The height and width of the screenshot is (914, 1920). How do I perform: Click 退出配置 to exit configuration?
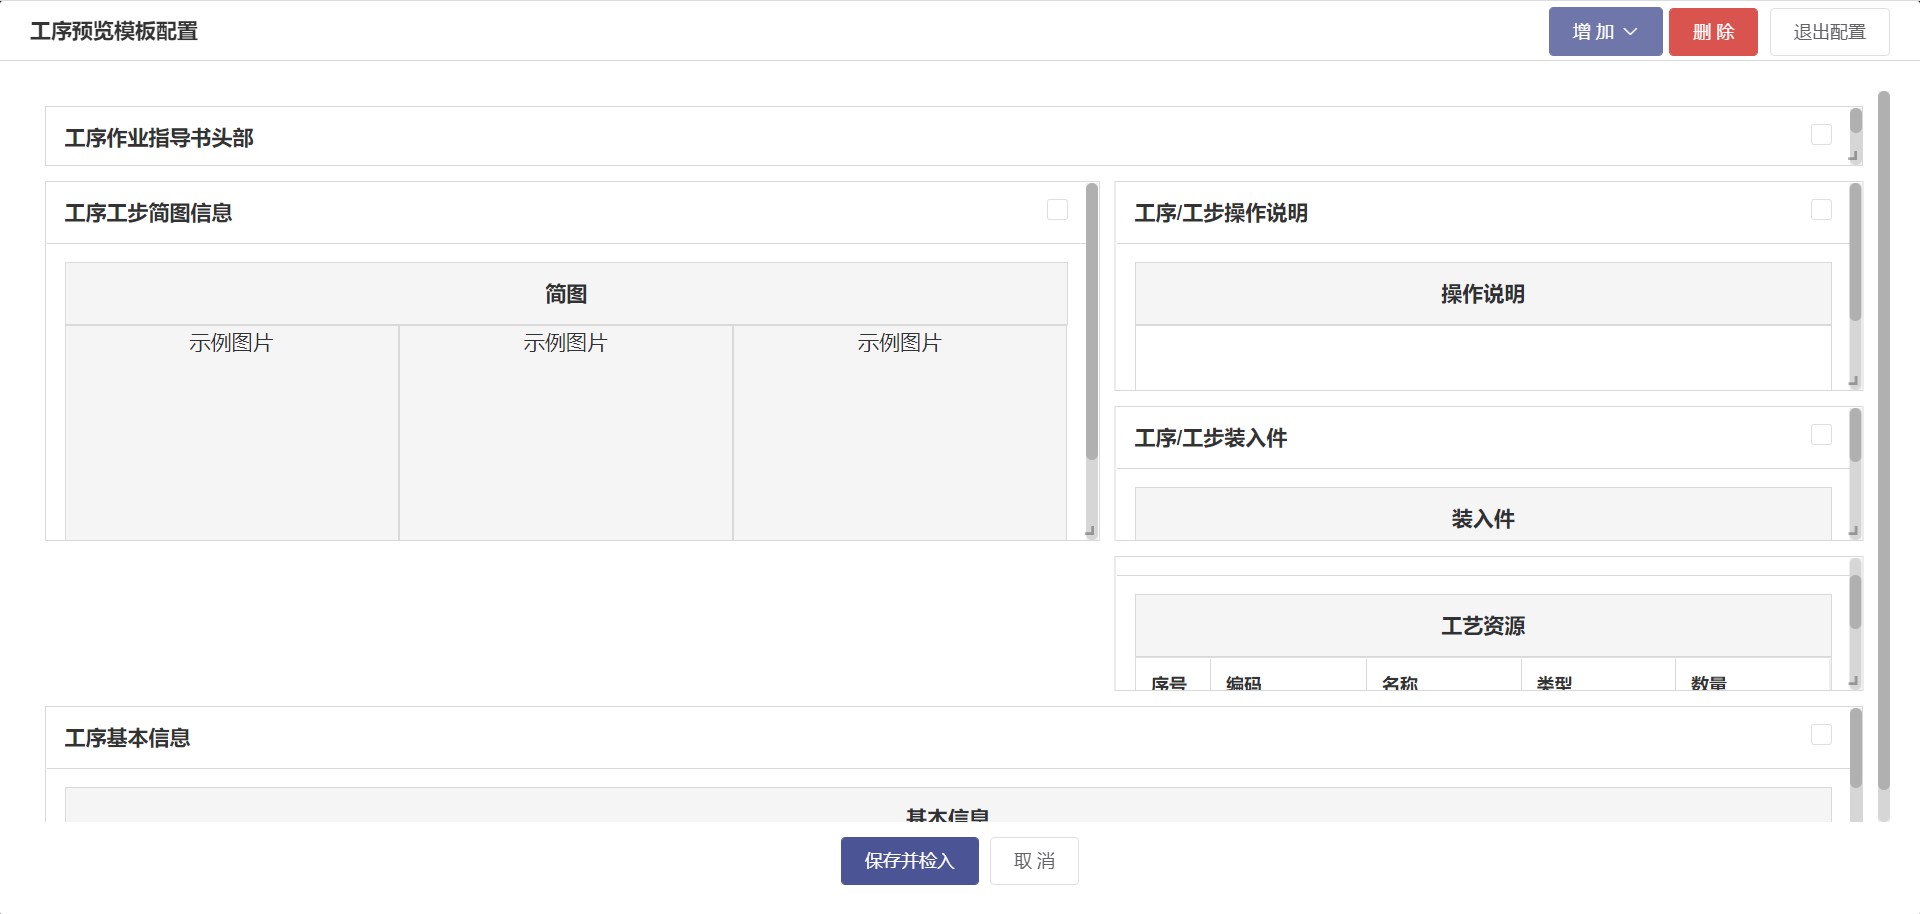click(x=1828, y=32)
